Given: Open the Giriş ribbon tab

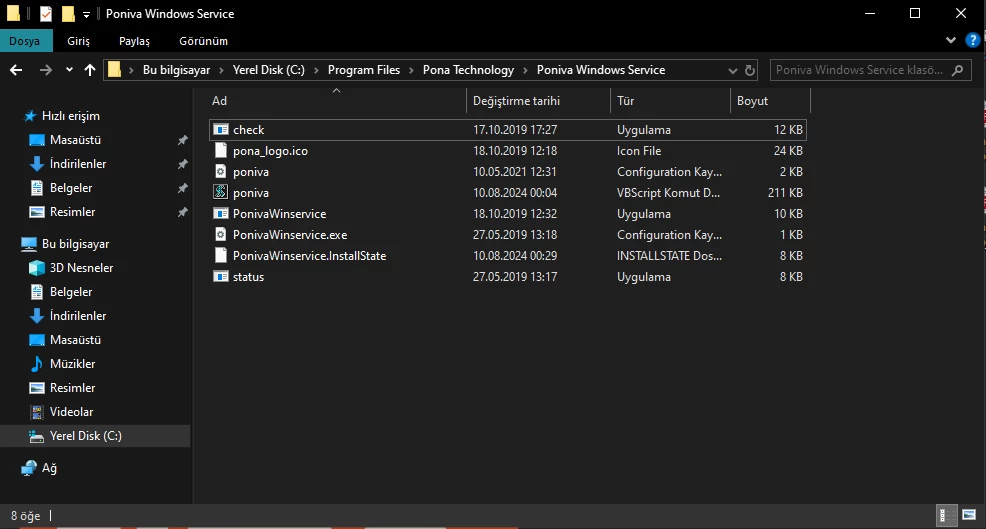Looking at the screenshot, I should (x=79, y=41).
